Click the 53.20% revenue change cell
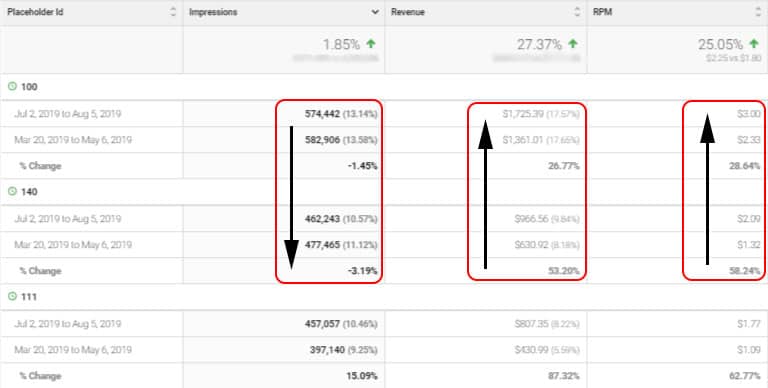 (486, 271)
